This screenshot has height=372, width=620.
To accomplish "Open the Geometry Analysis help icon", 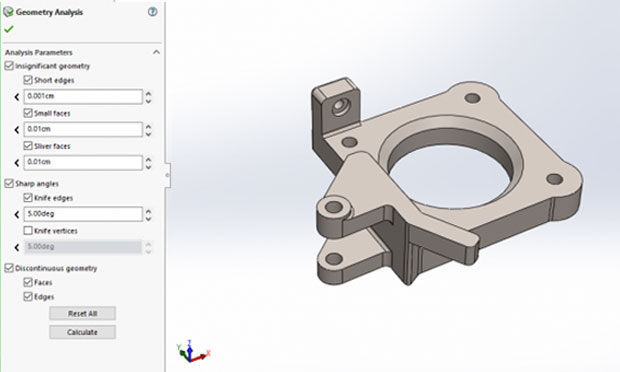I will [x=152, y=12].
